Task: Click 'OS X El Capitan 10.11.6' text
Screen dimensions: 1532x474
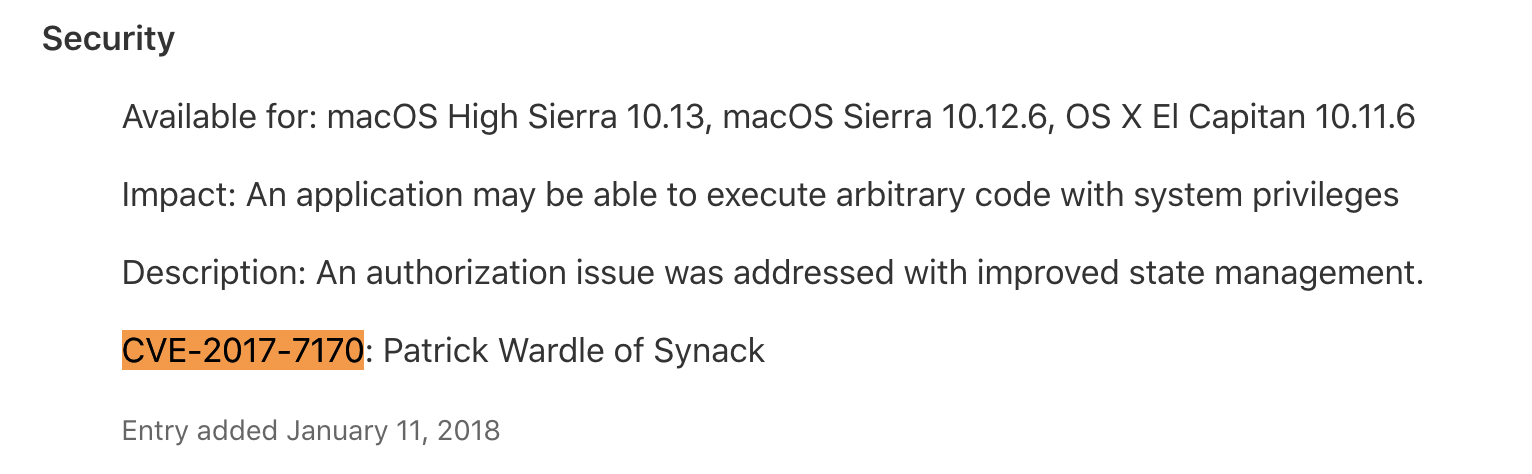Action: click(1240, 117)
